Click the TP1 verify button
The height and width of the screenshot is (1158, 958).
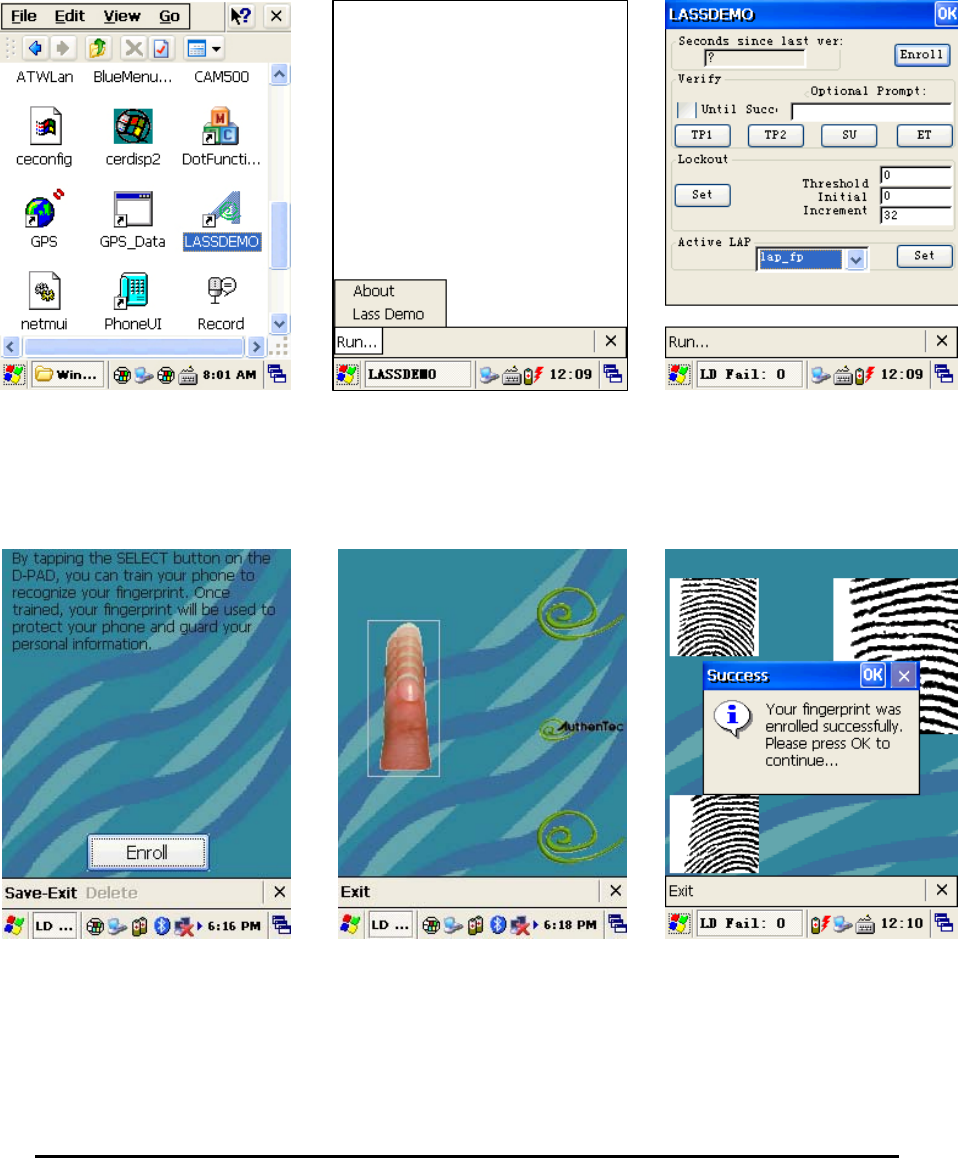coord(702,135)
